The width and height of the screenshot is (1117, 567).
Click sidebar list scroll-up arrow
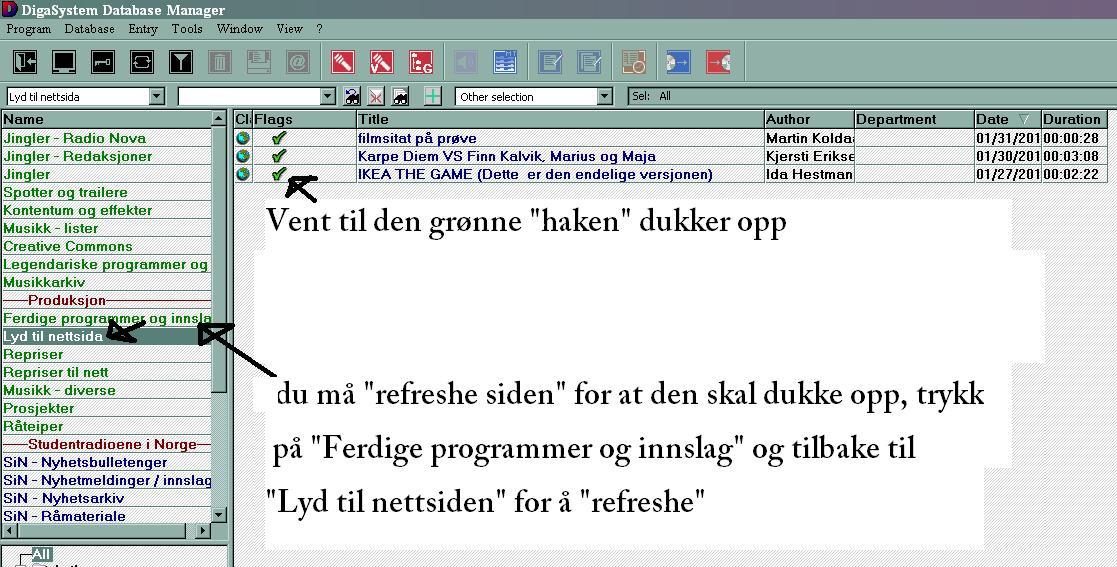click(219, 119)
